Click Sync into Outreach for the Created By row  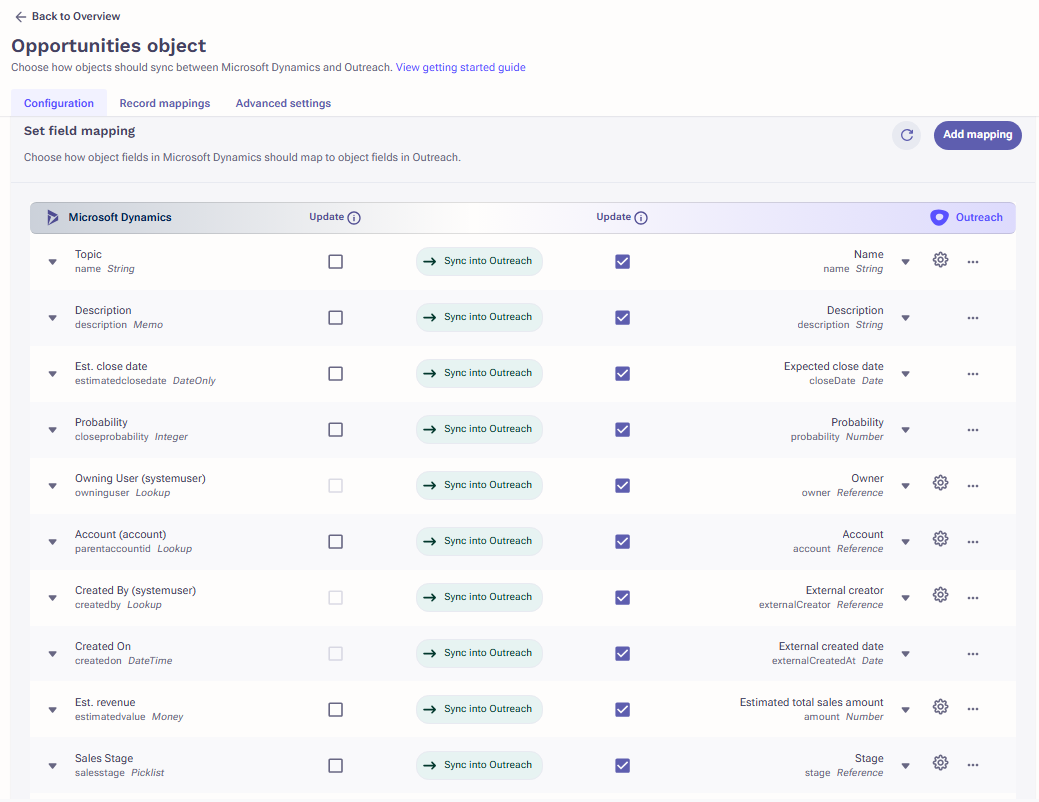click(479, 597)
